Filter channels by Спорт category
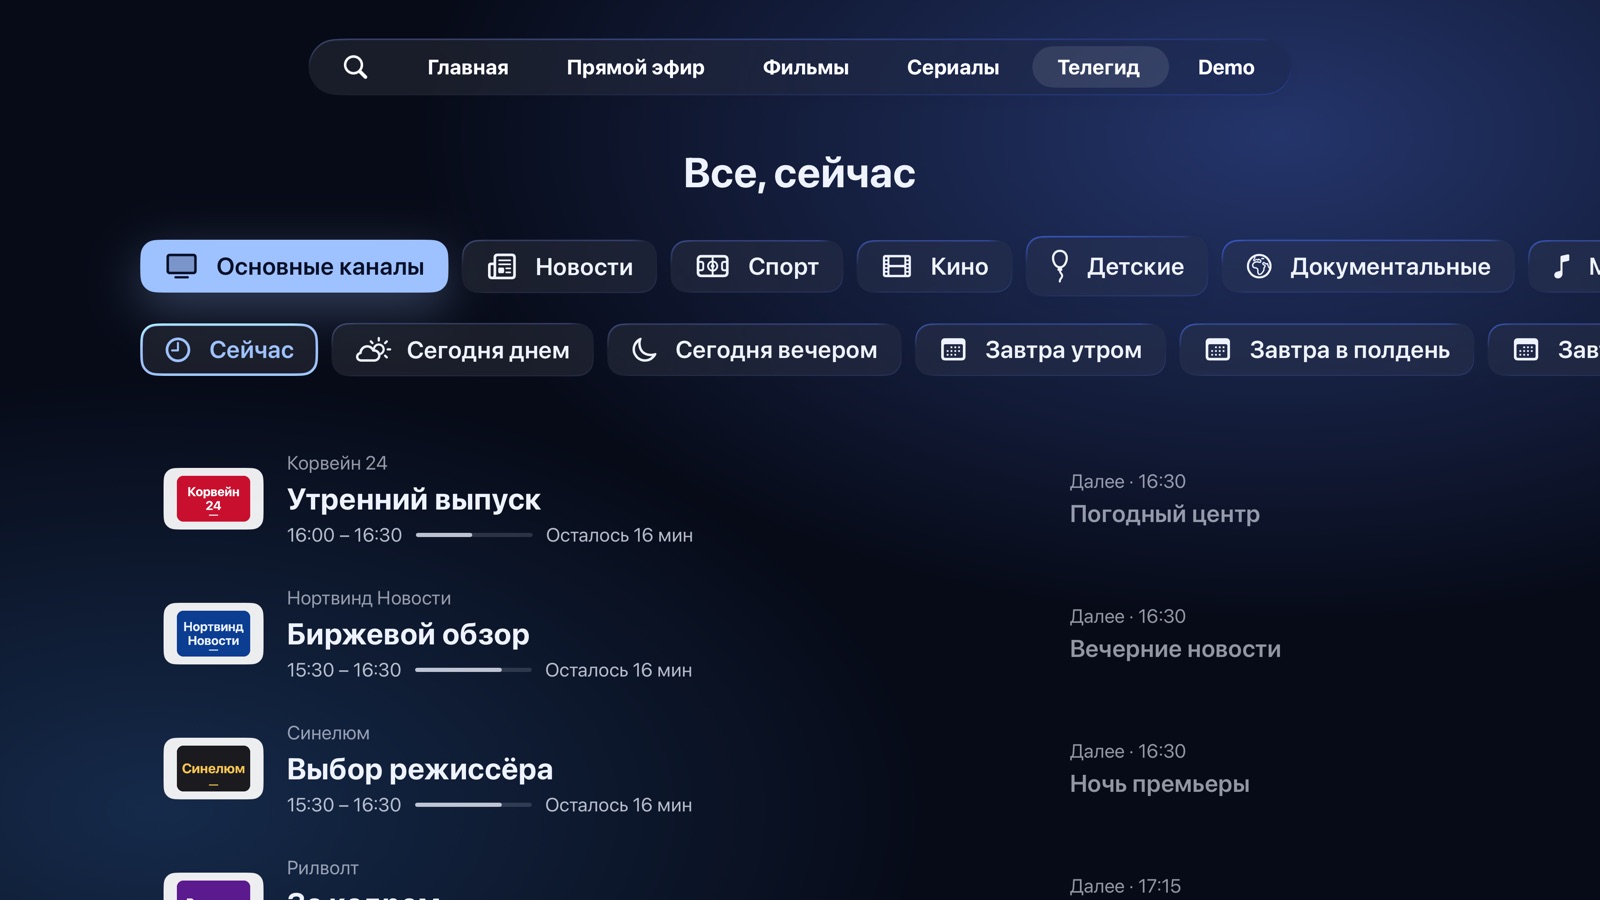This screenshot has height=900, width=1600. pyautogui.click(x=757, y=266)
